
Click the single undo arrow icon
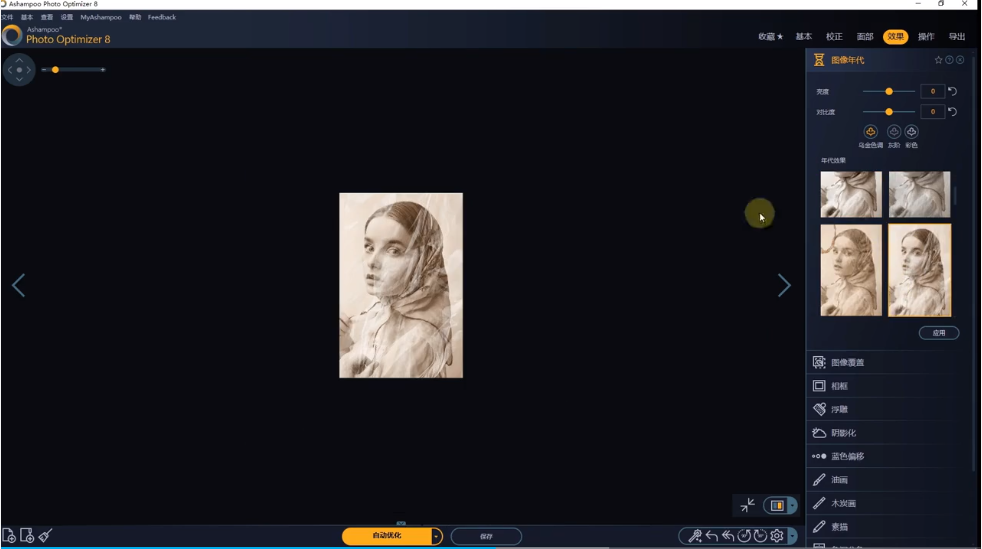pos(711,536)
